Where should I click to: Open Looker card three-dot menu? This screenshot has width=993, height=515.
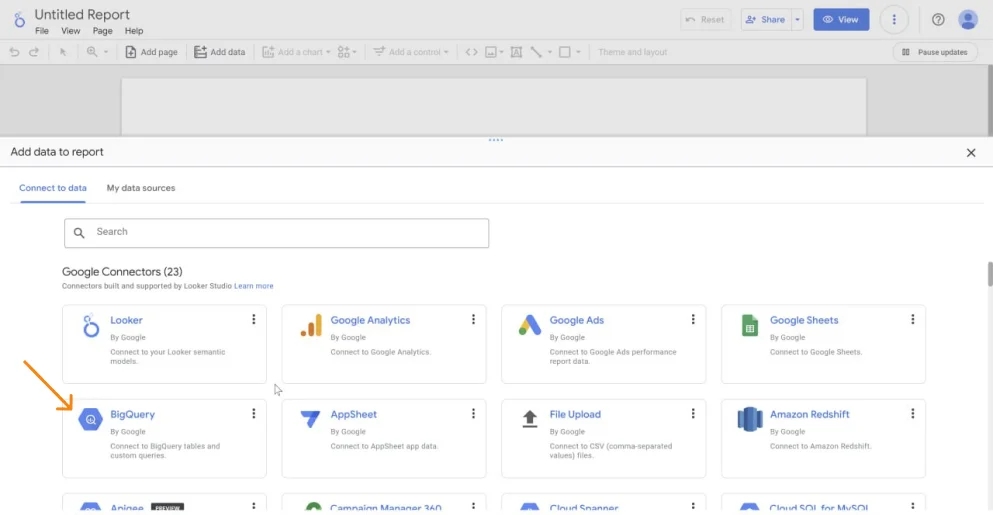253,319
